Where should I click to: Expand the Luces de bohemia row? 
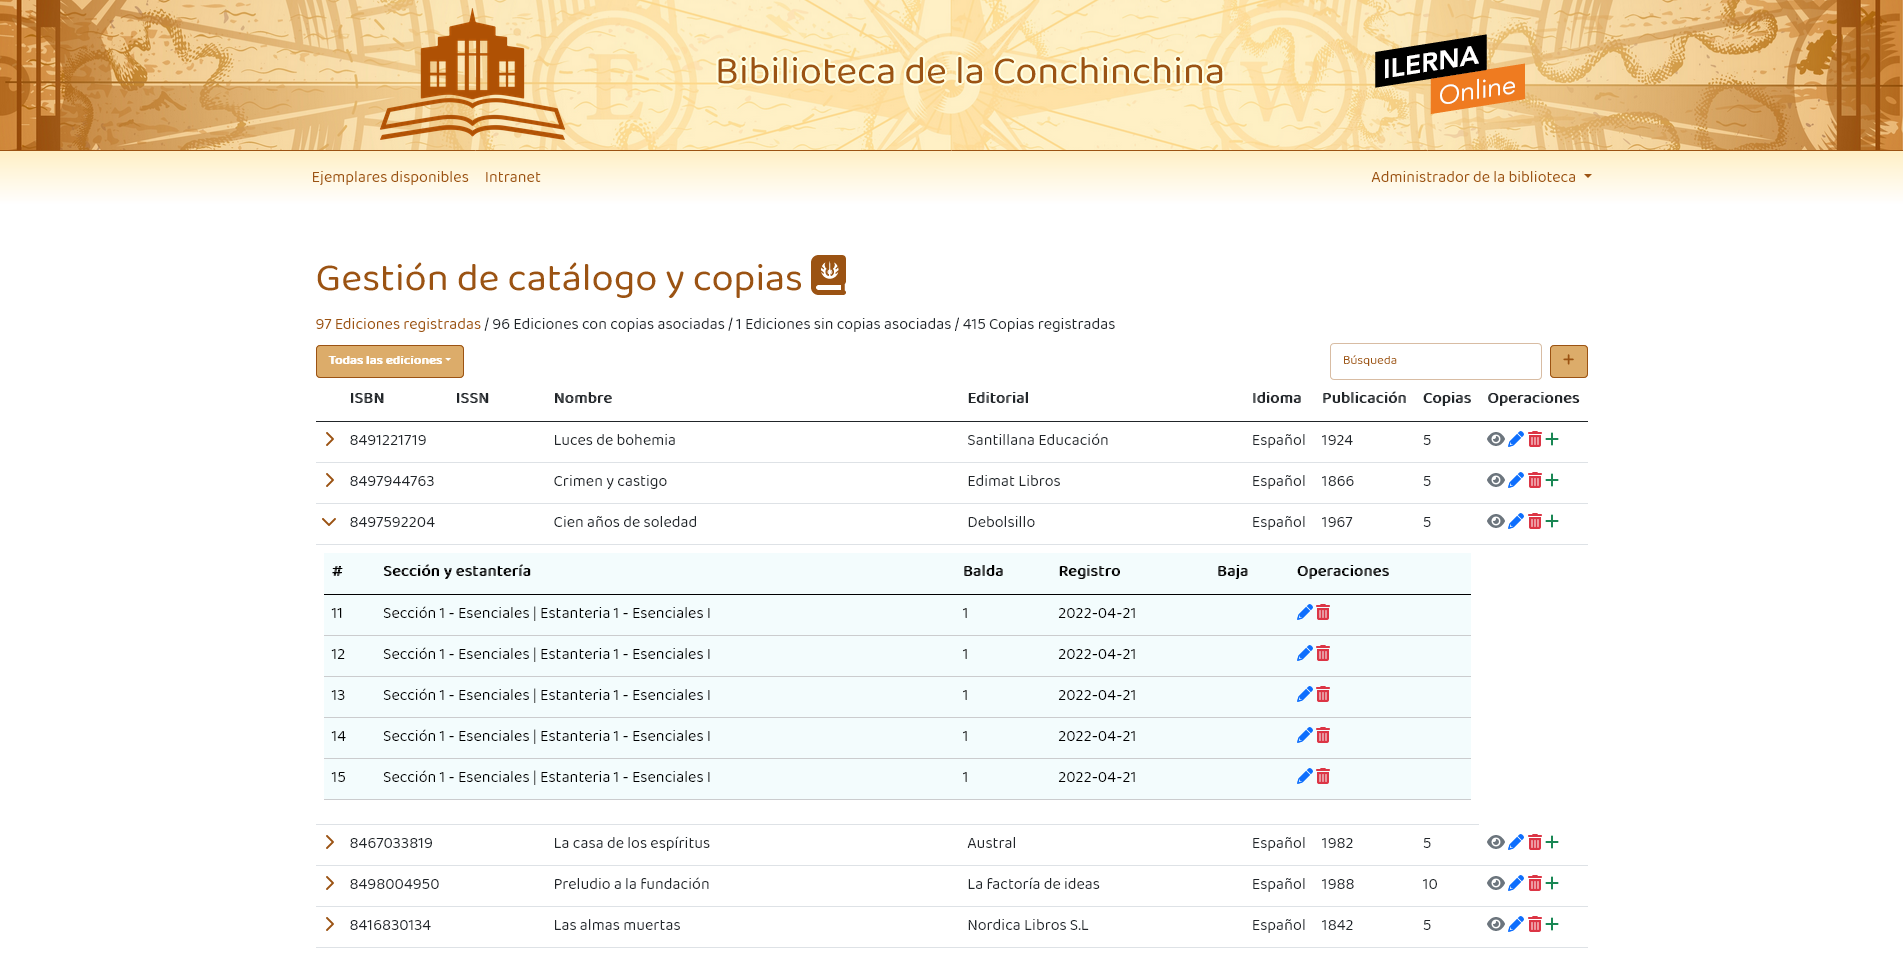pyautogui.click(x=329, y=440)
